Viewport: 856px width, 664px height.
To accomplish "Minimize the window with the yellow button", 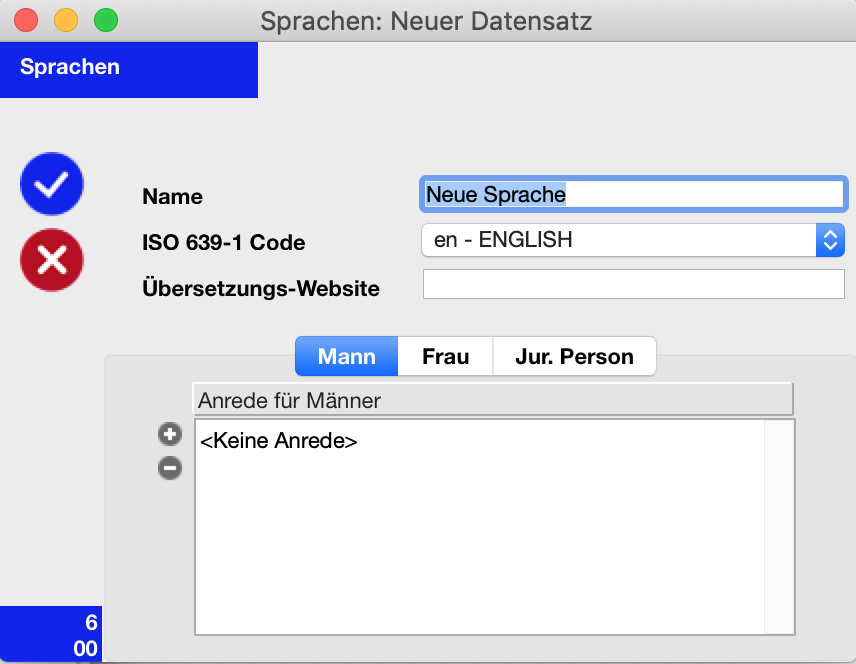I will point(66,20).
